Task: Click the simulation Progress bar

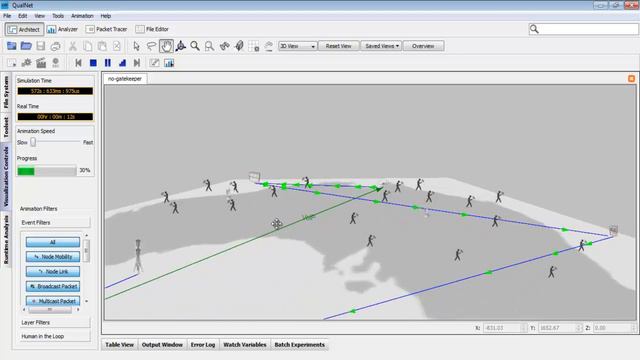Action: (47, 171)
